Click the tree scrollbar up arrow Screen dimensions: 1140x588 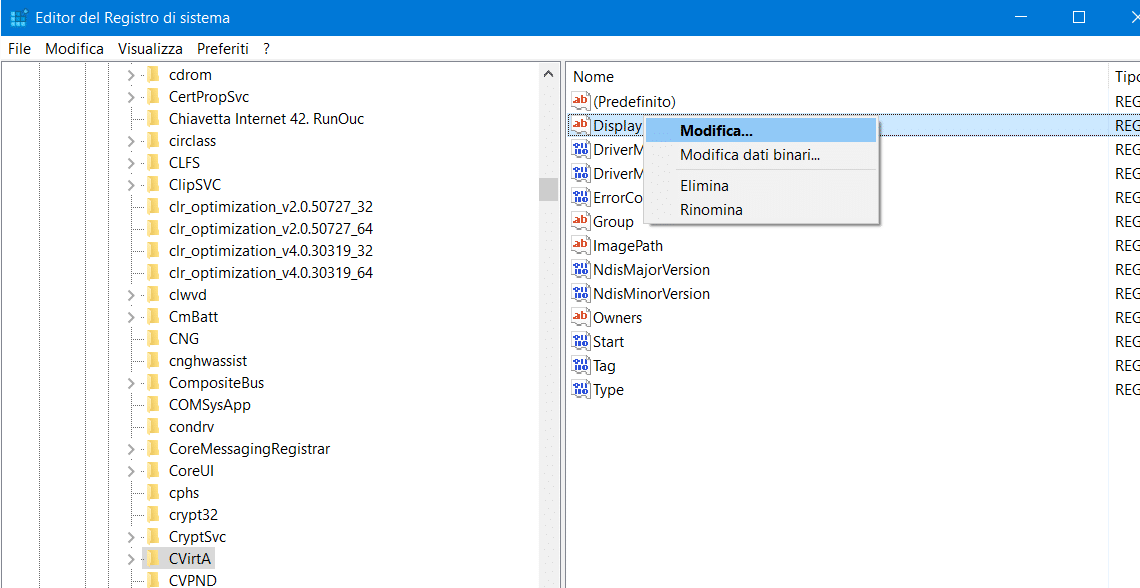(x=548, y=73)
